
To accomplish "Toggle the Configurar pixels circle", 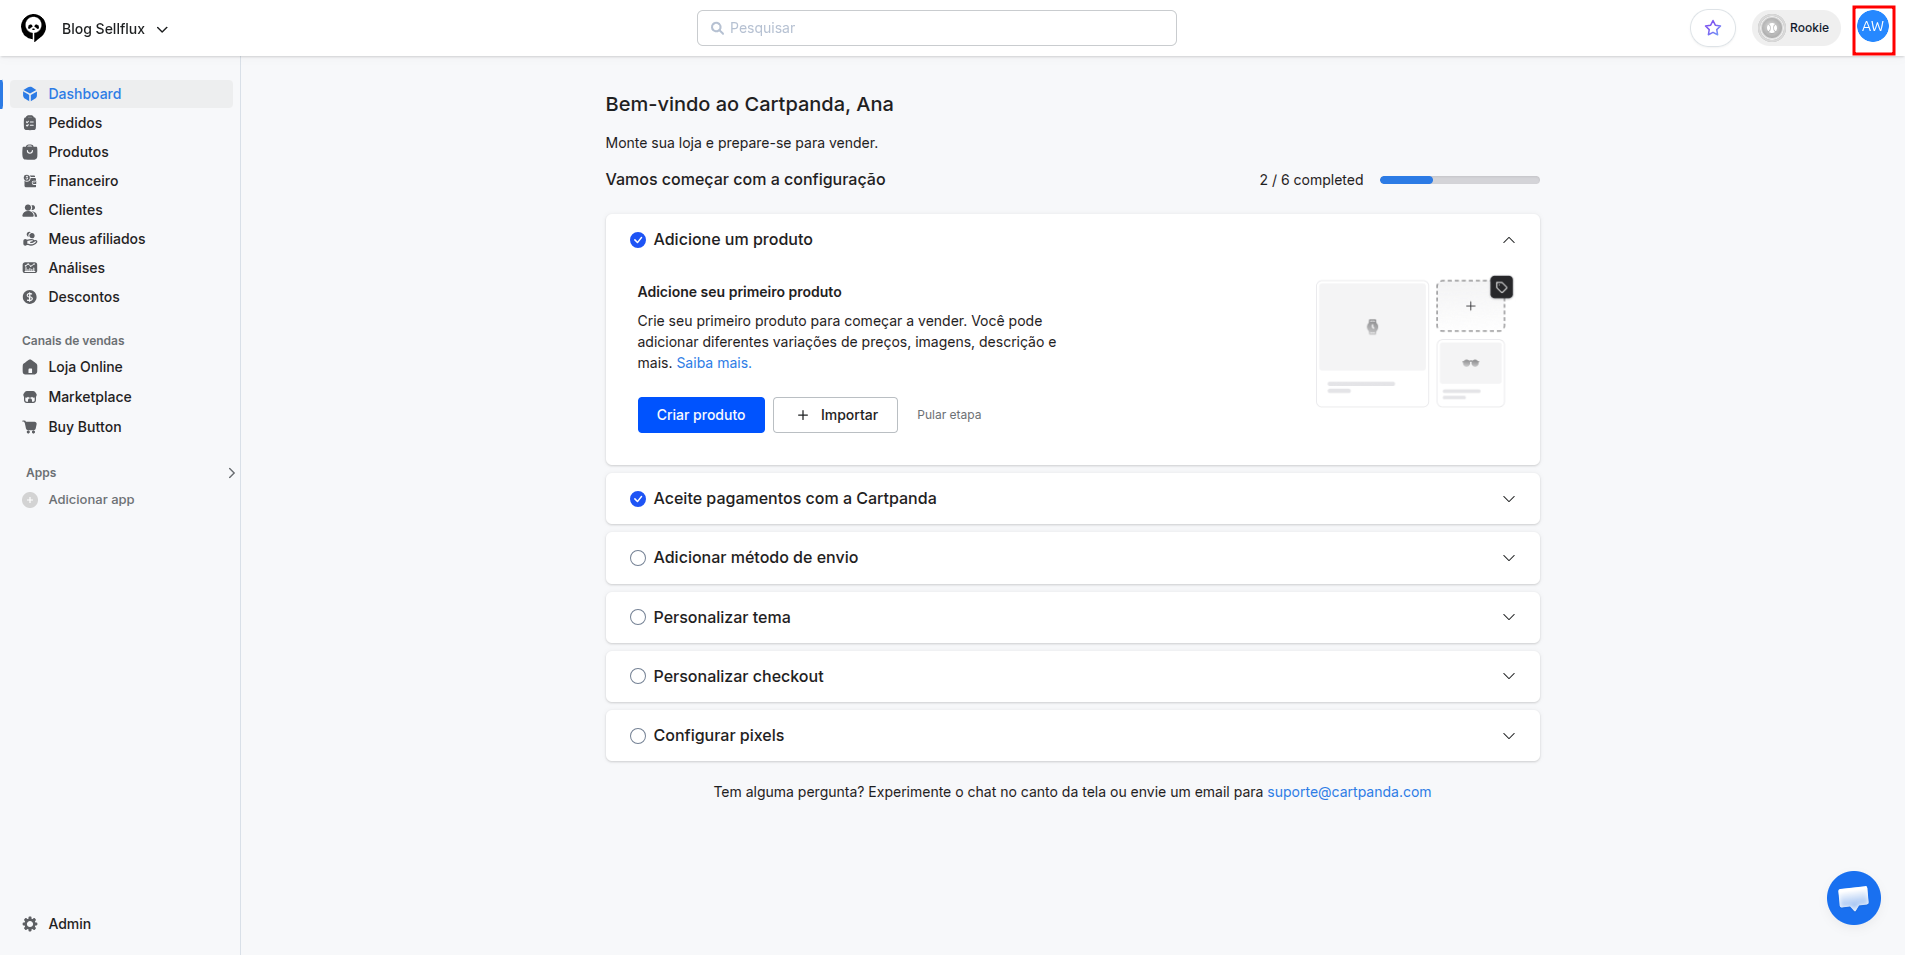I will [638, 736].
